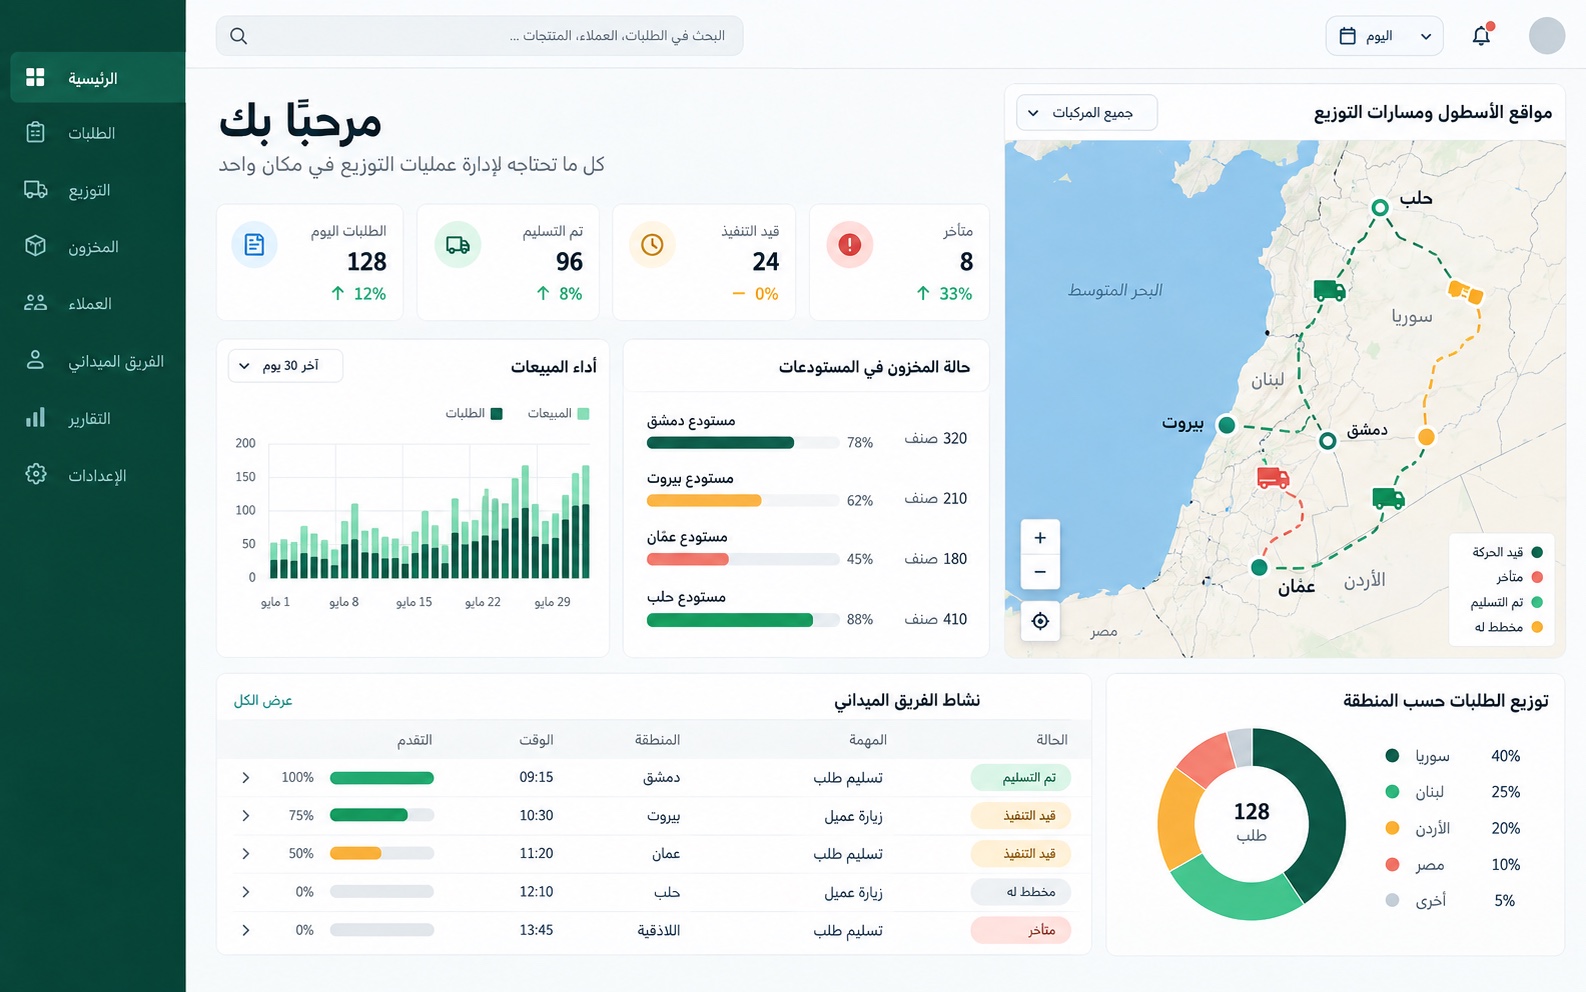The width and height of the screenshot is (1586, 992).
Task: Toggle الطلبات series in chart legend
Action: (474, 413)
